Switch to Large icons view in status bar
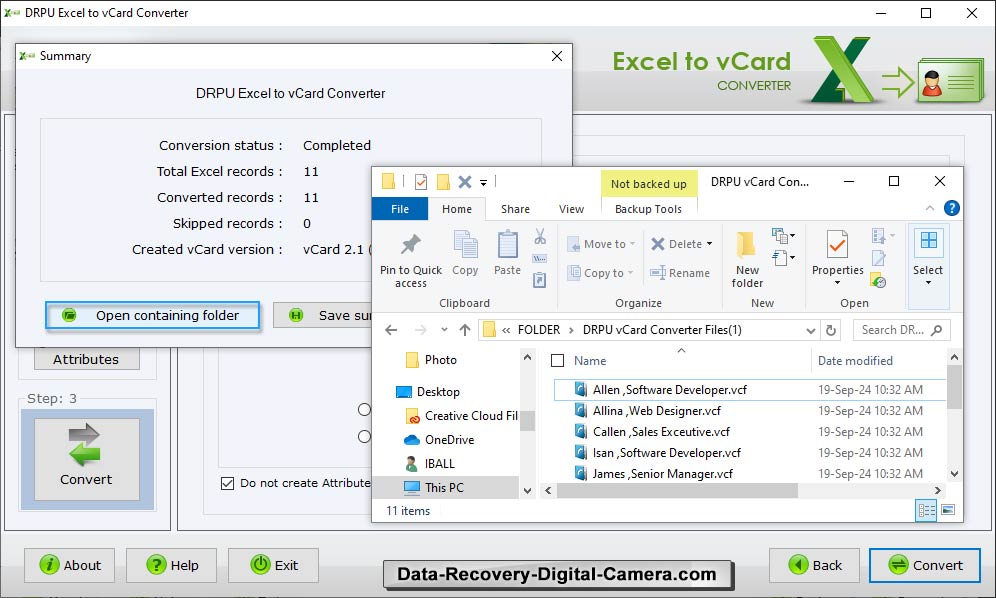 (x=948, y=510)
